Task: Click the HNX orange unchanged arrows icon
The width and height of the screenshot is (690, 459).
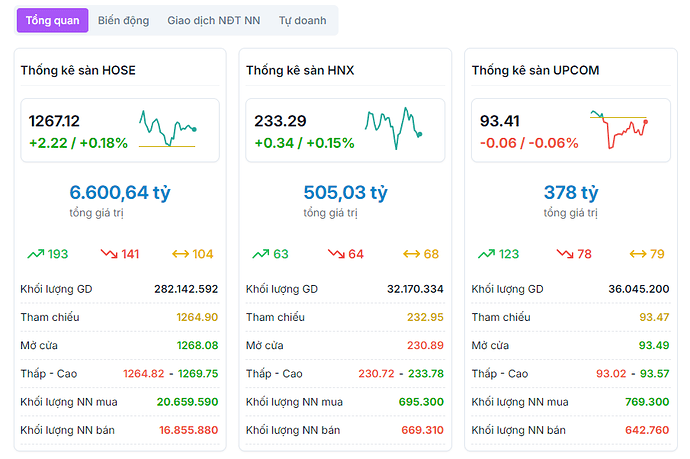Action: pos(410,254)
